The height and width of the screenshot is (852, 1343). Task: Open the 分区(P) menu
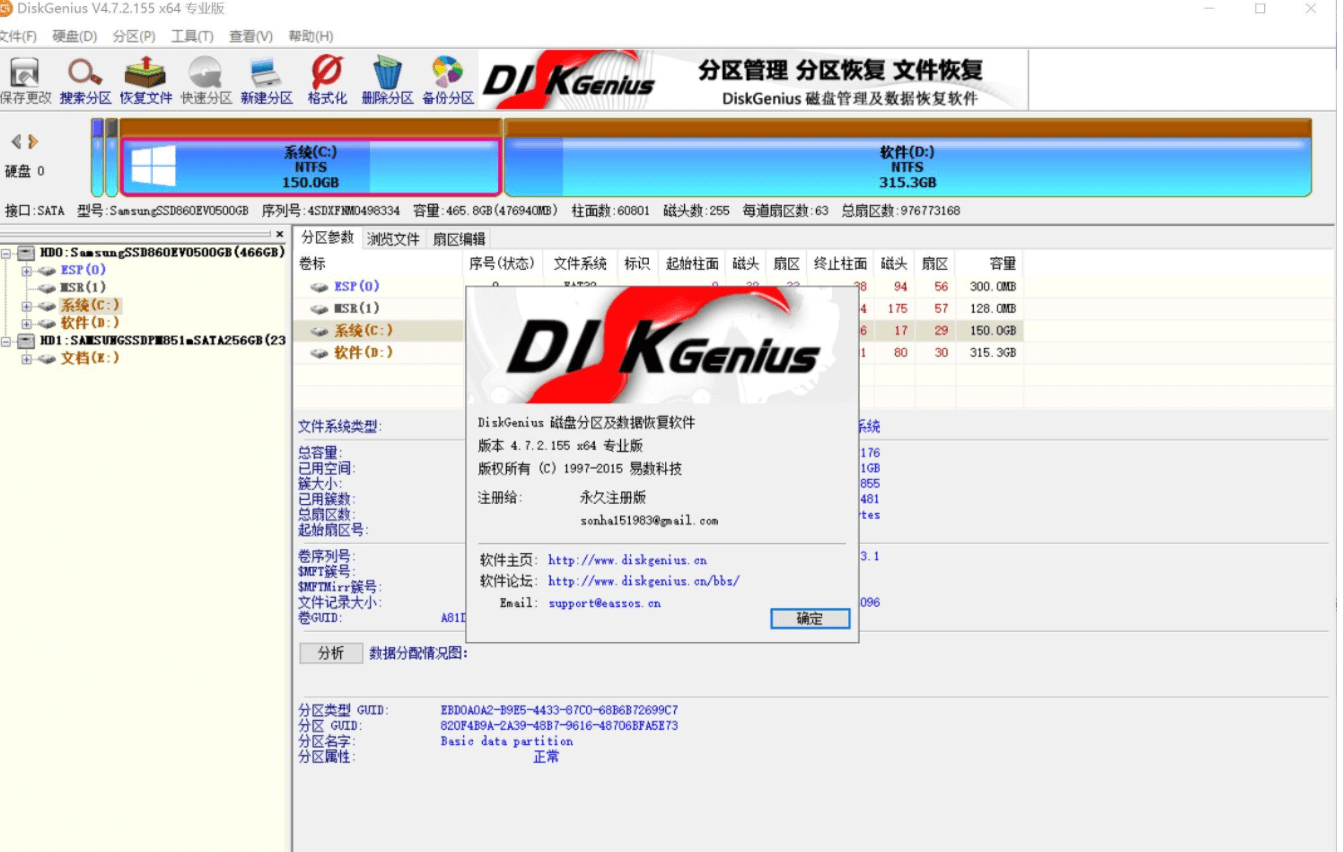pyautogui.click(x=134, y=36)
